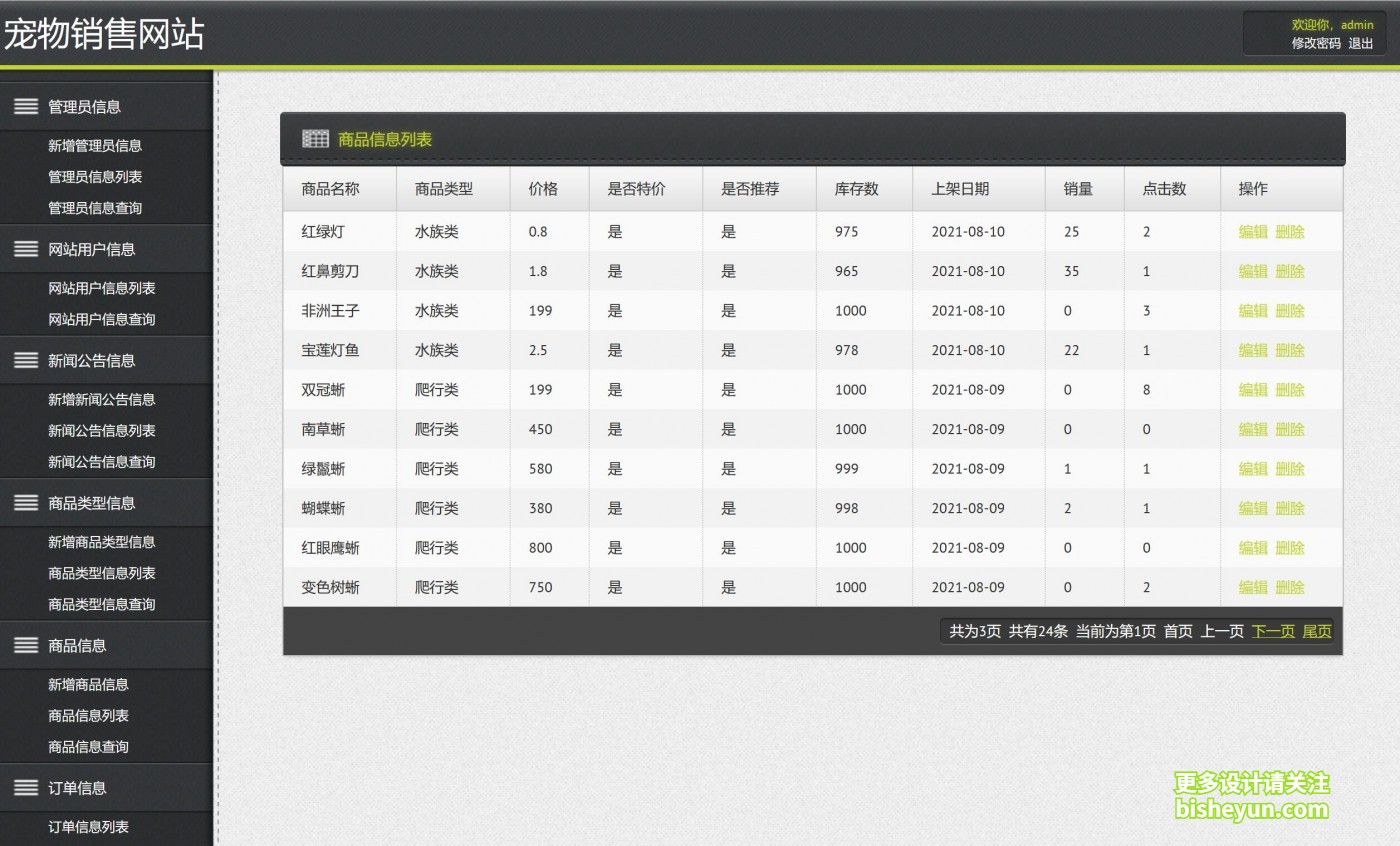The width and height of the screenshot is (1400, 846).
Task: Select 商品类型信息查询 menu entry
Action: coord(102,604)
